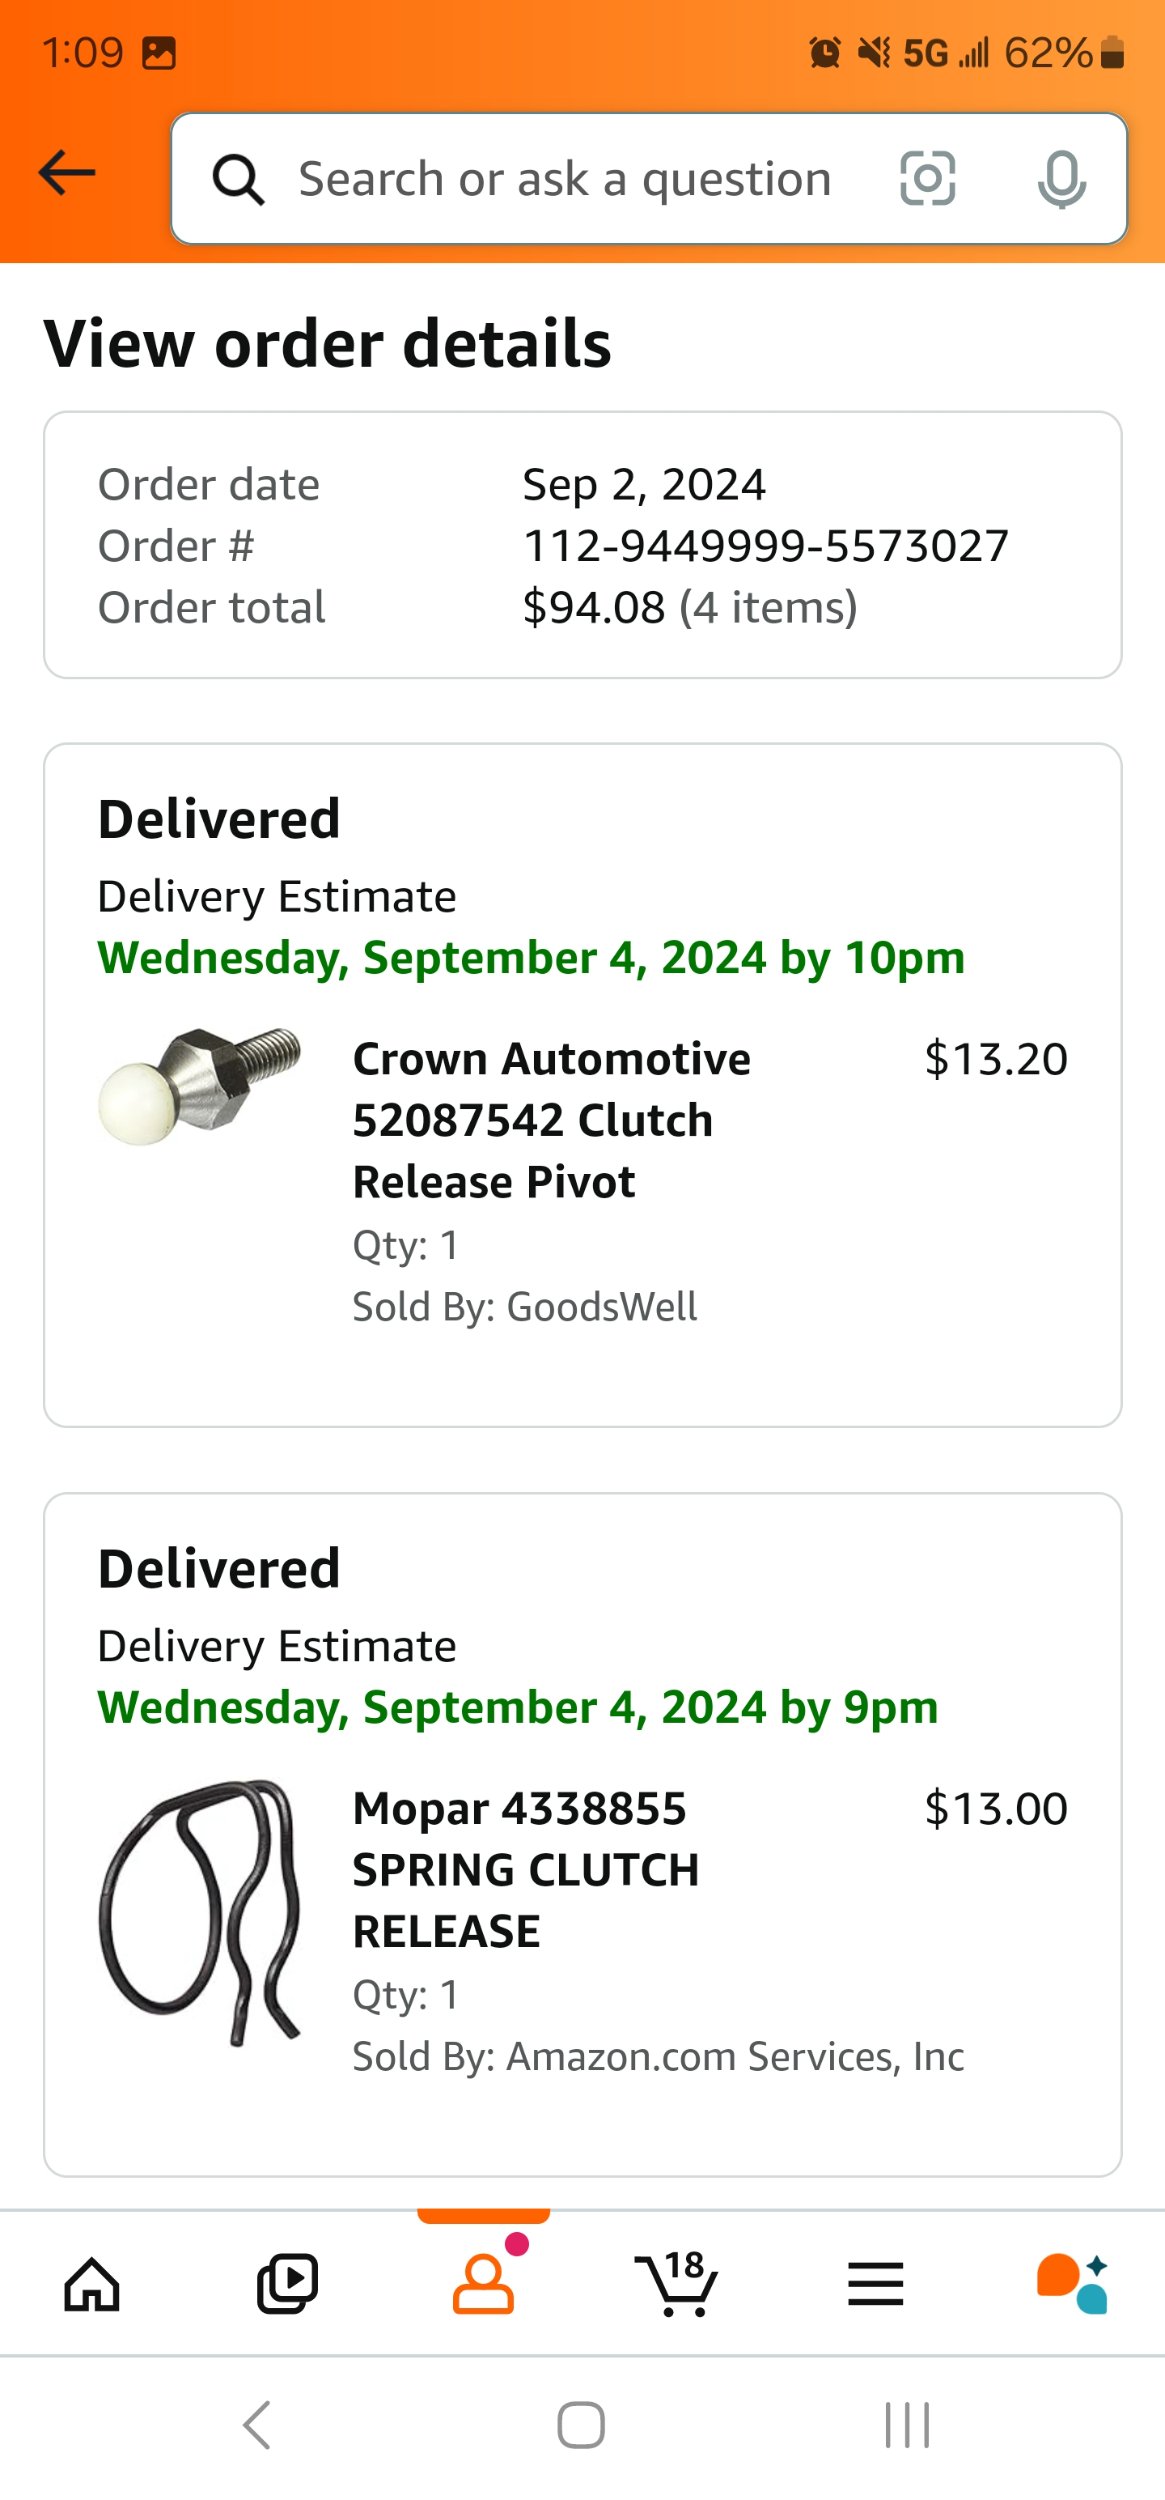Open Mopar 4338855 Spring Clutch Release product
The height and width of the screenshot is (2500, 1165).
click(x=525, y=1870)
